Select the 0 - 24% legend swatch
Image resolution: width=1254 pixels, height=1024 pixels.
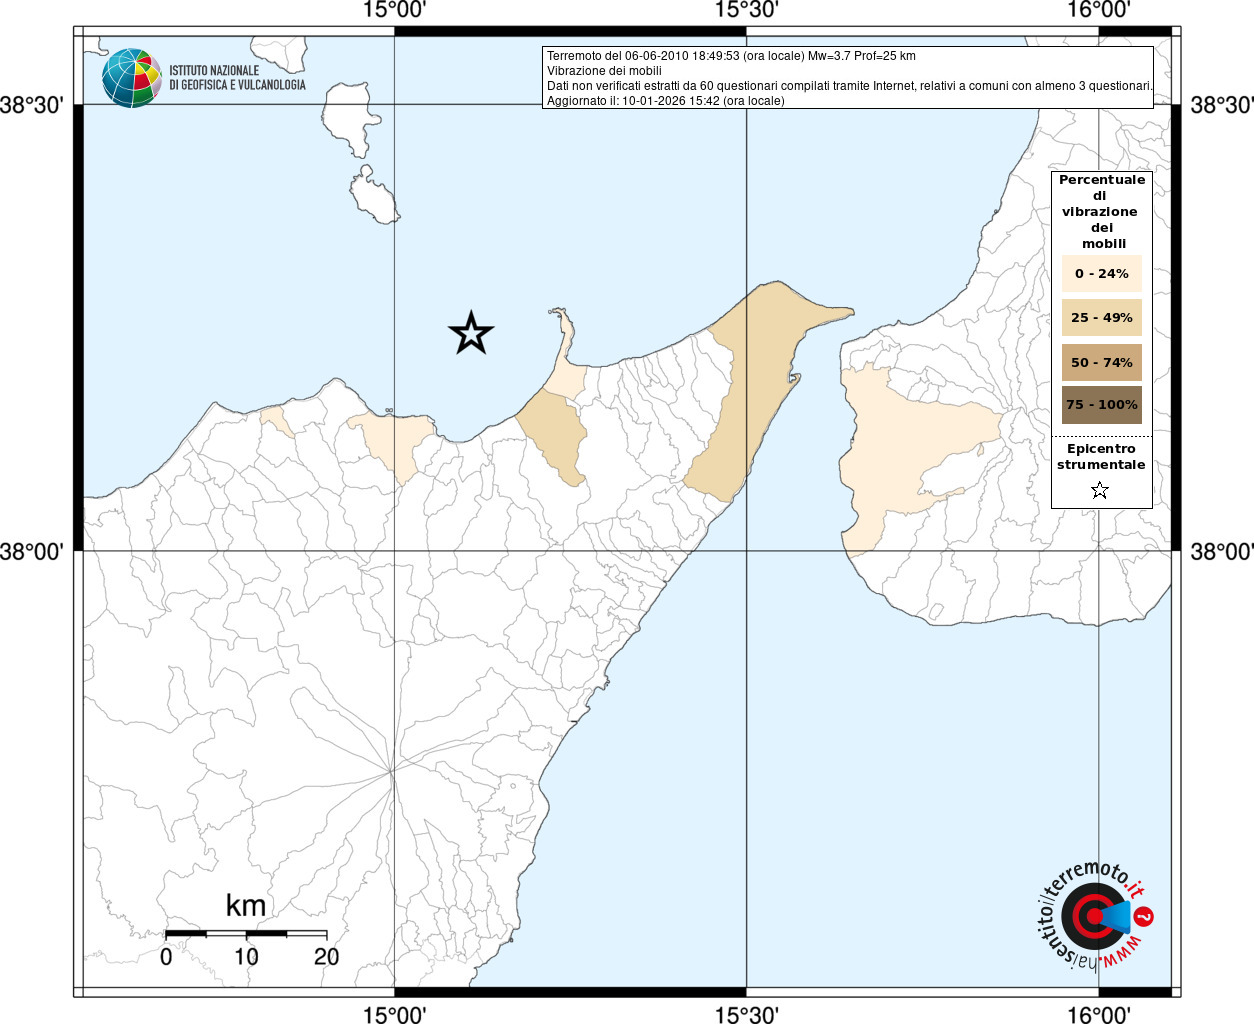1101,273
